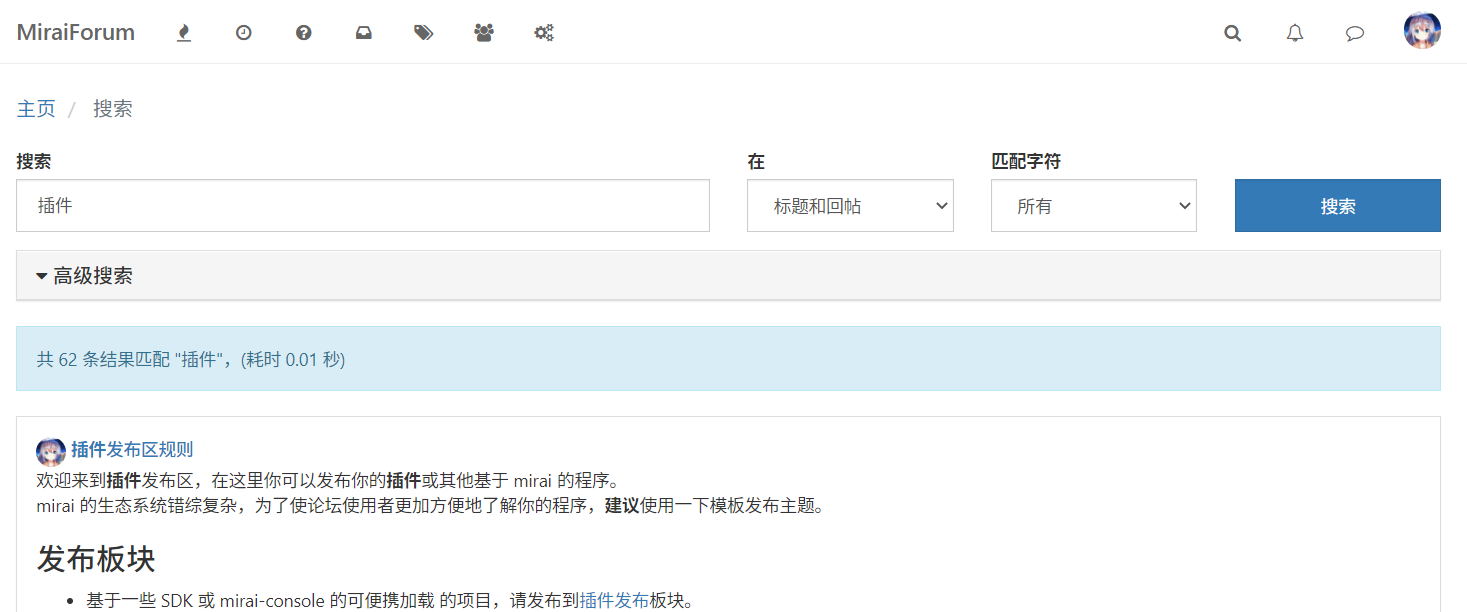Open the chat speech bubble icon
Viewport: 1467px width, 612px height.
[x=1355, y=33]
